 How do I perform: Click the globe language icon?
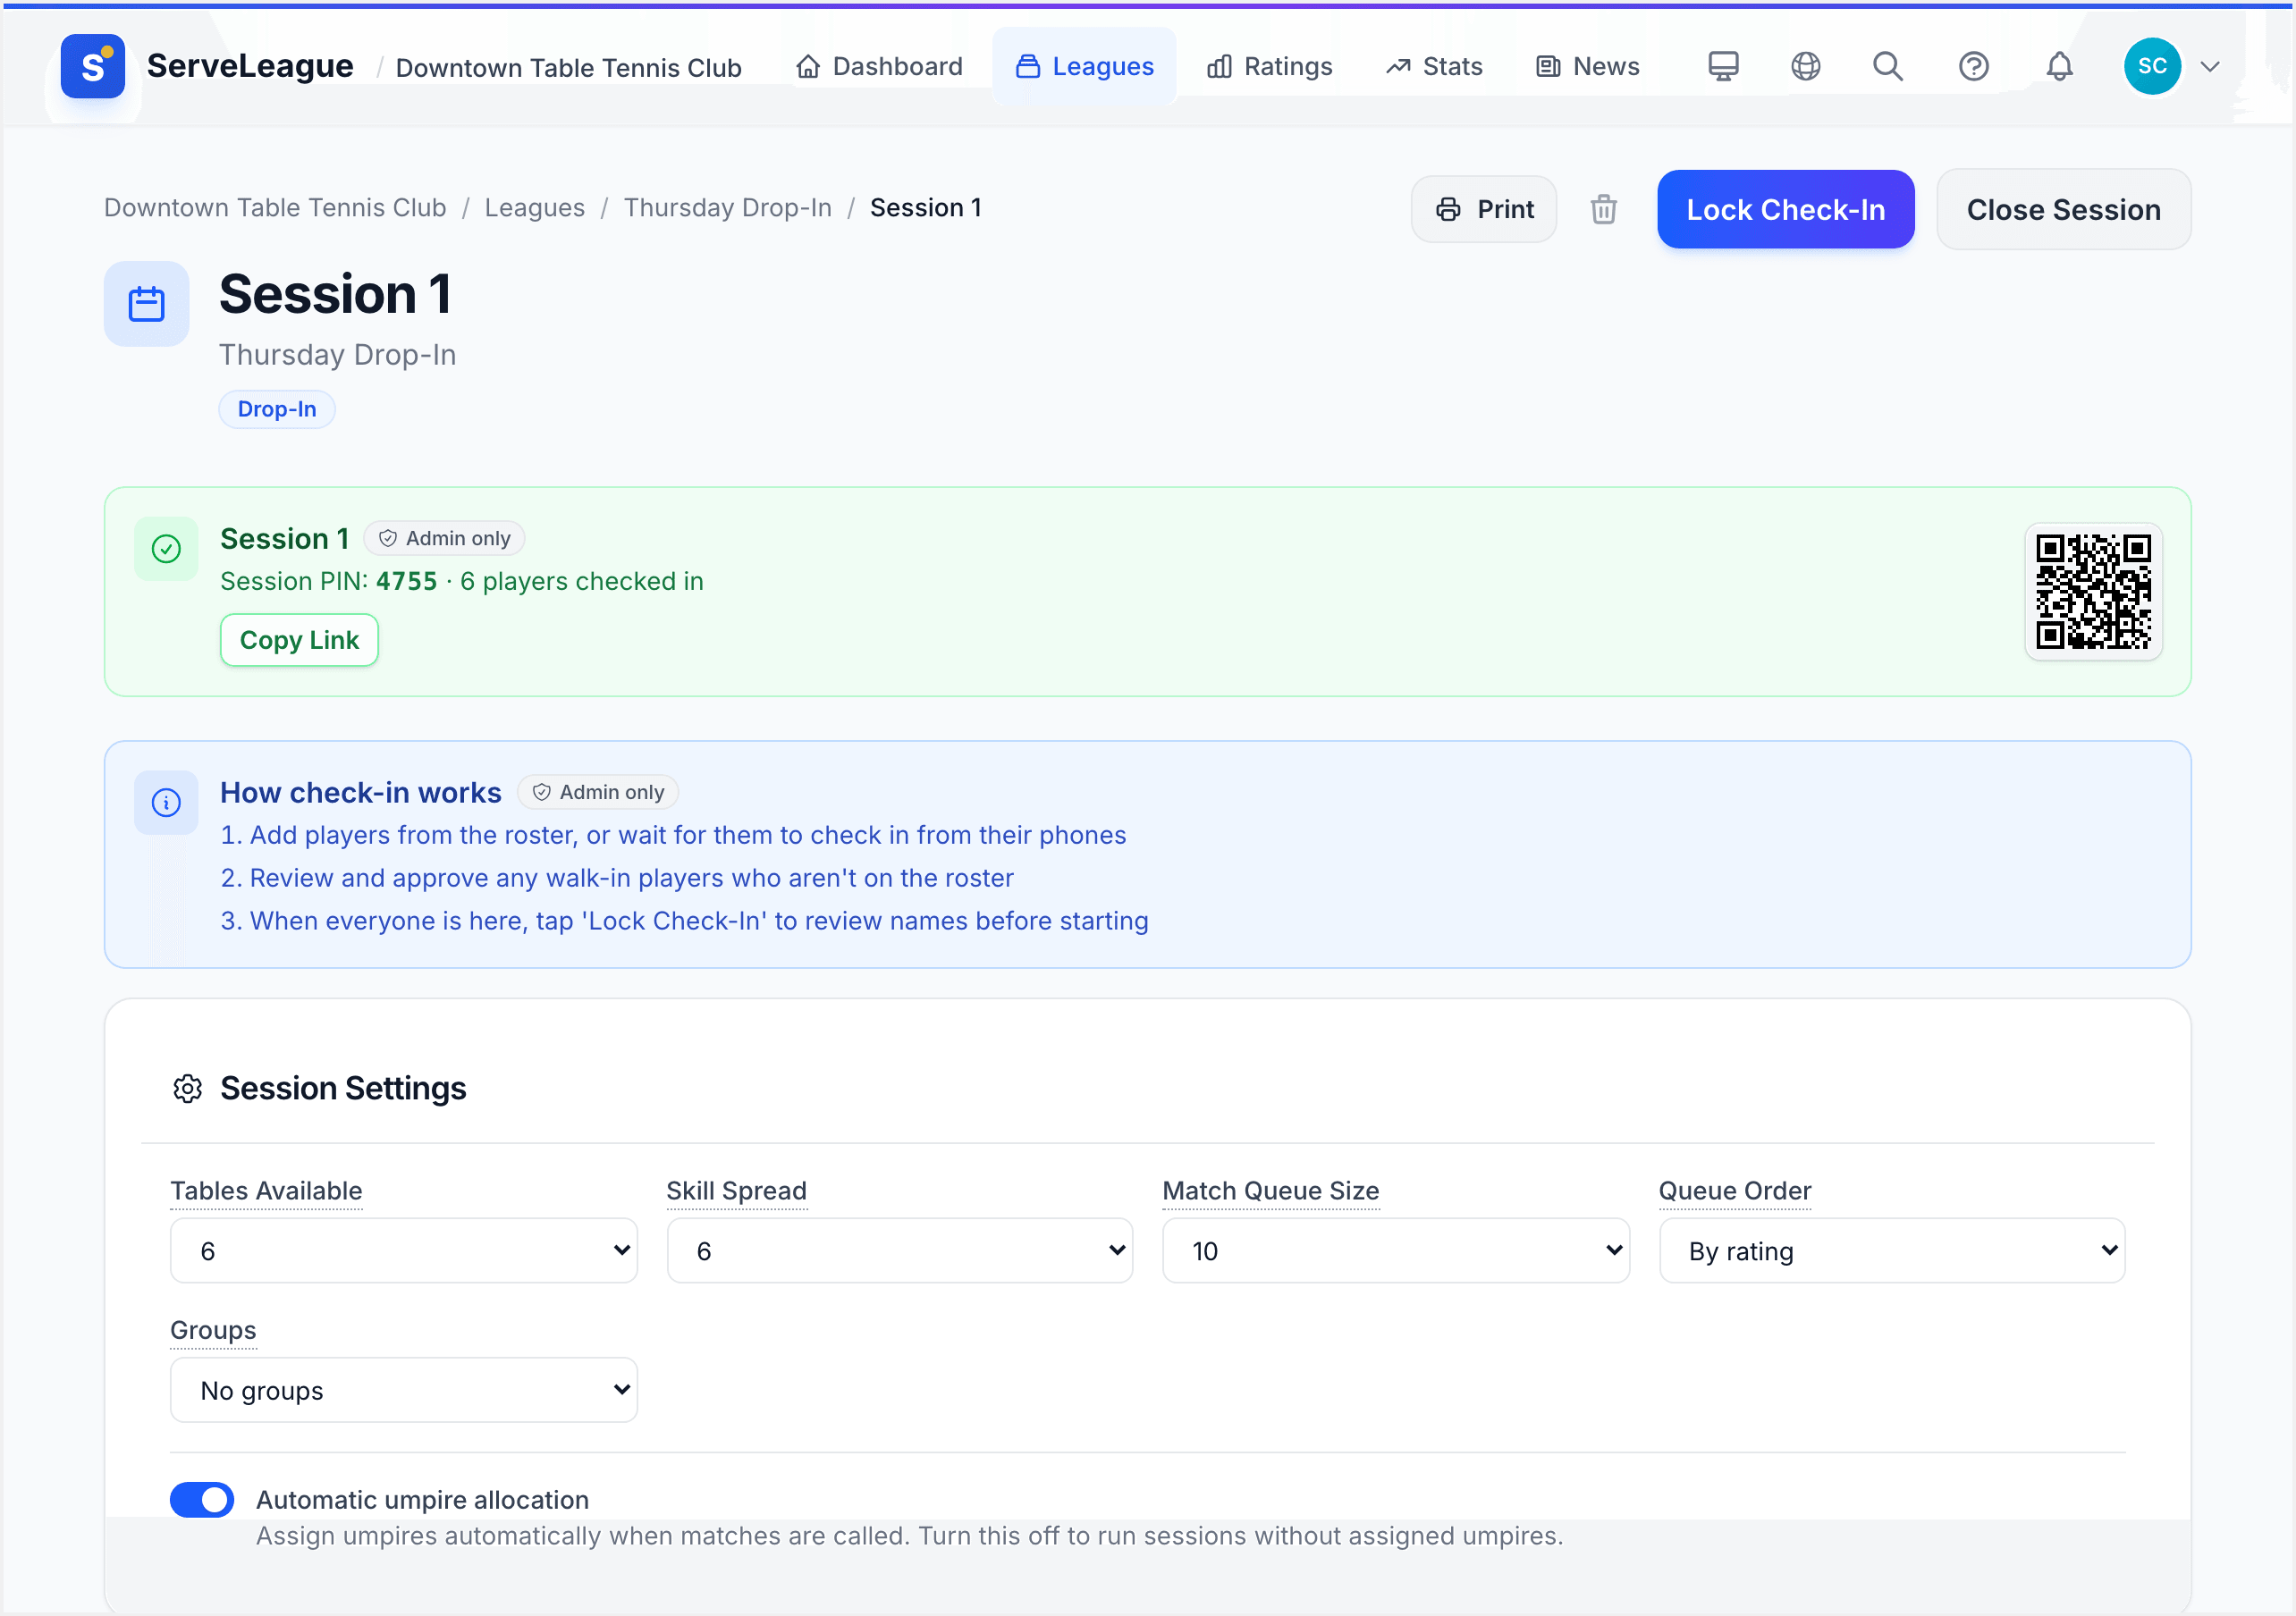click(x=1805, y=66)
